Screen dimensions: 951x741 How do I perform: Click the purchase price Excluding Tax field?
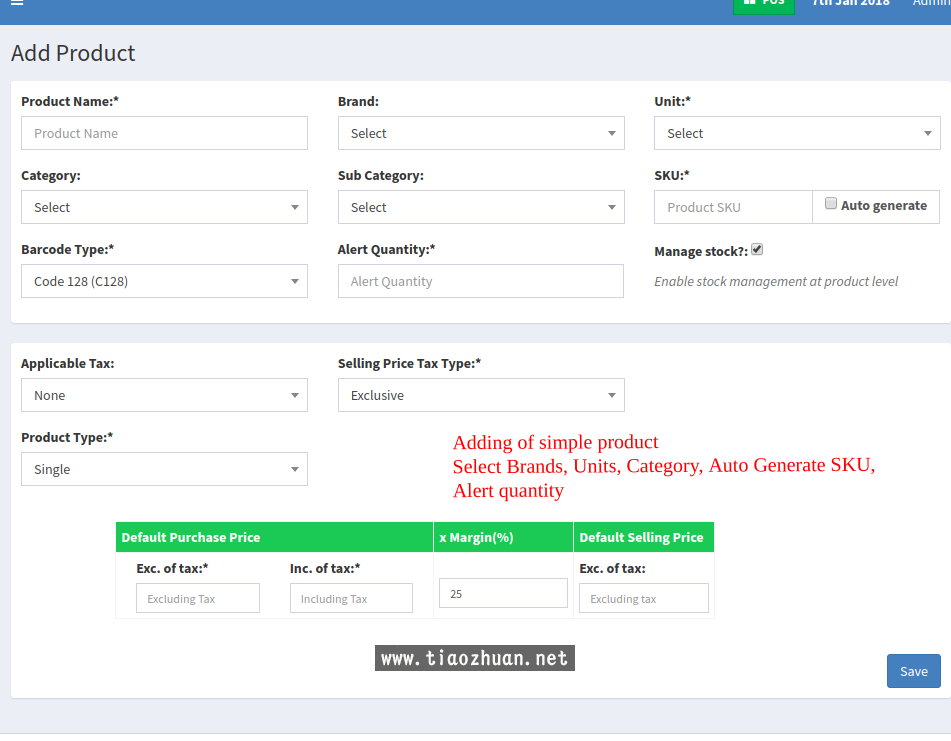pyautogui.click(x=198, y=599)
